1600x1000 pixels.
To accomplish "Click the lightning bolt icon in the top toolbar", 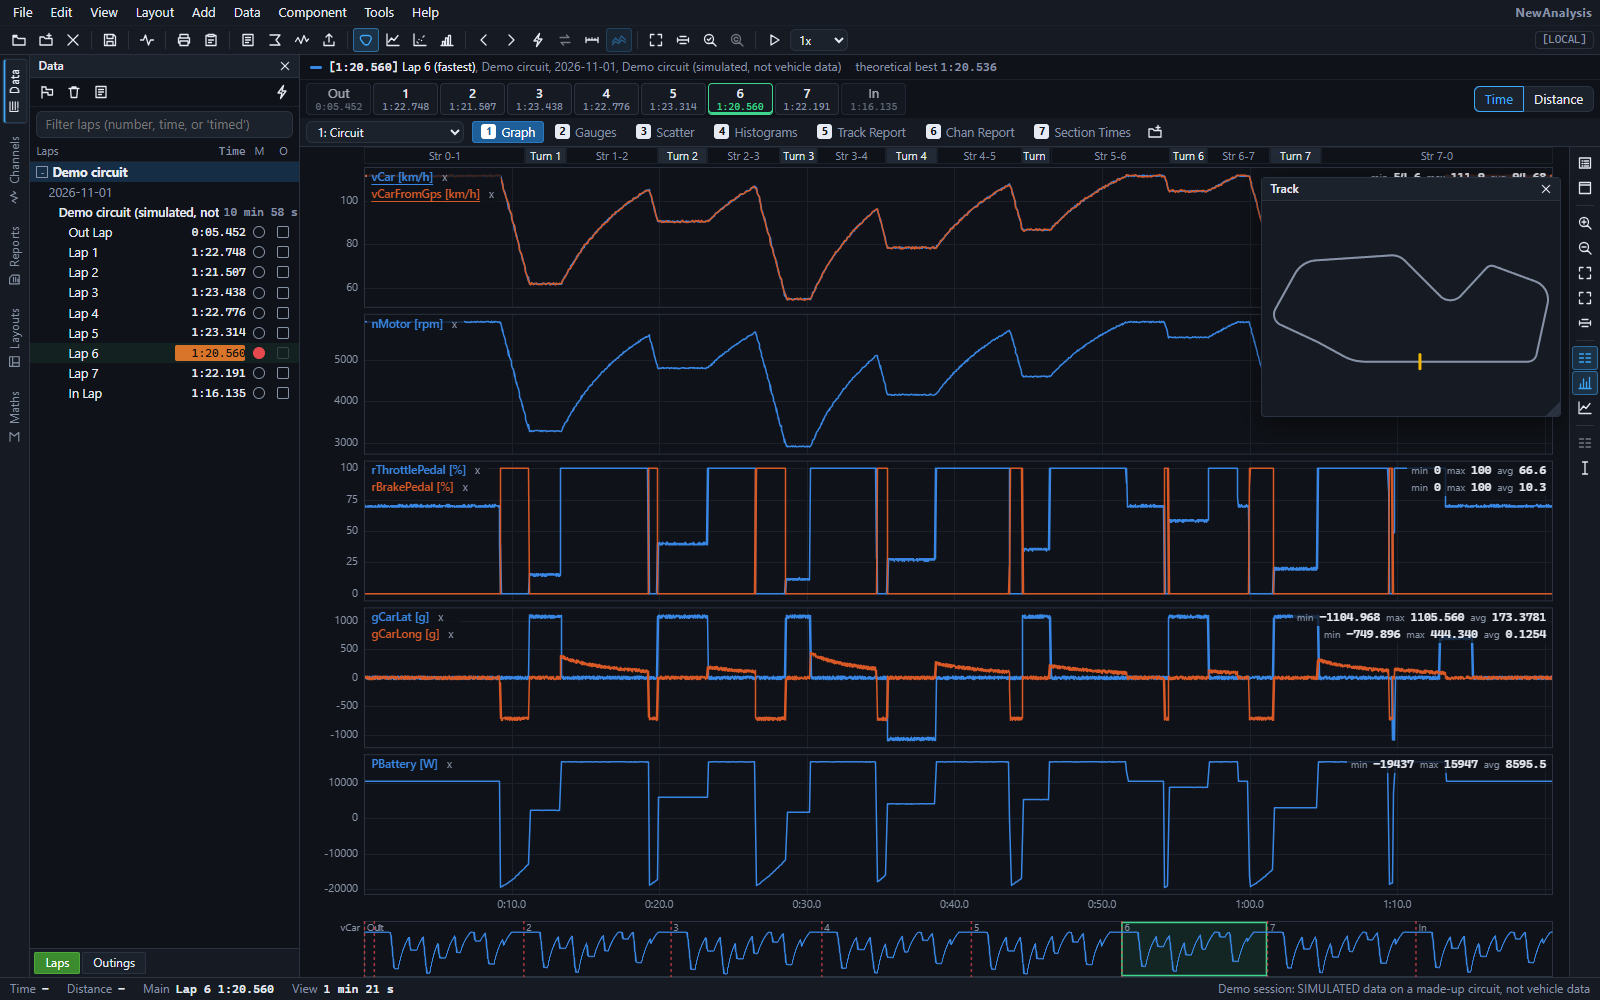I will [x=538, y=40].
